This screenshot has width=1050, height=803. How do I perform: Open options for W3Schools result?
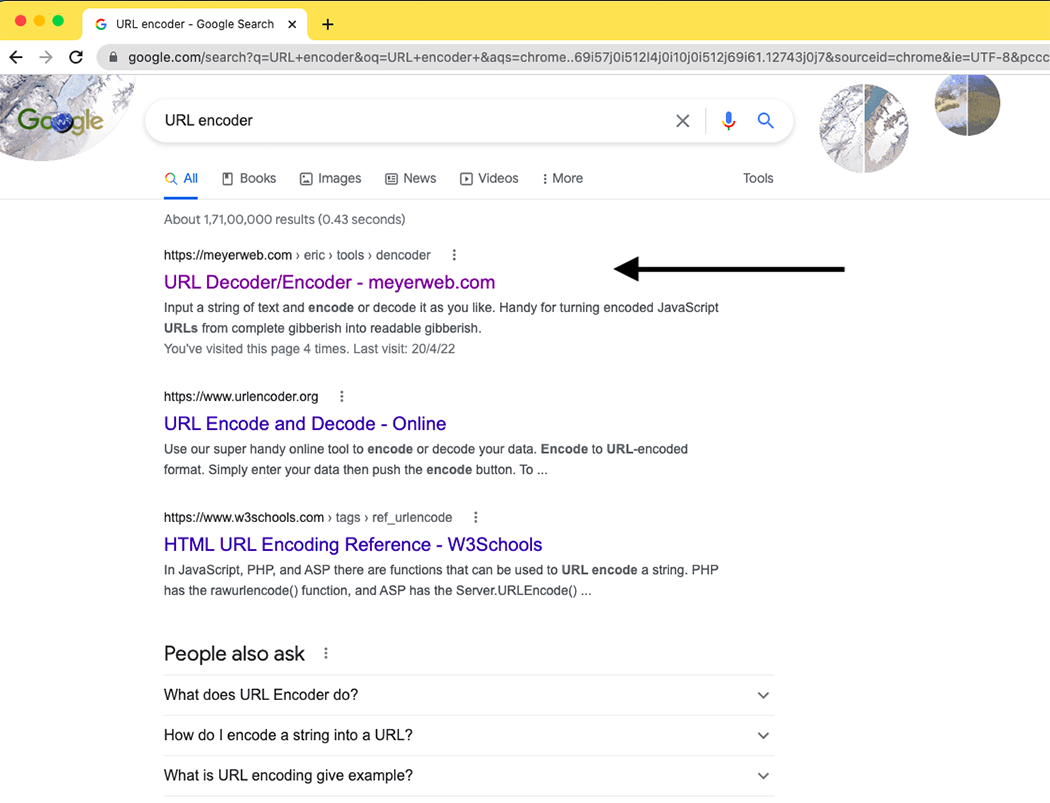point(476,518)
